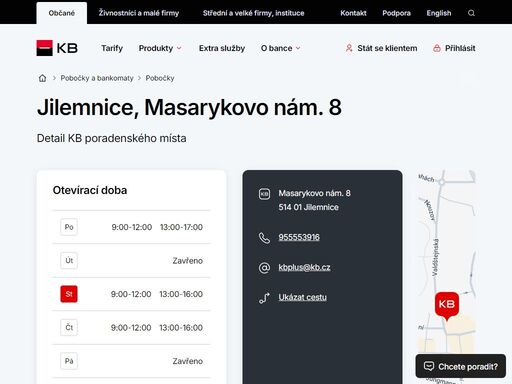Switch to Živnostníci a malé firmy tab

point(139,13)
